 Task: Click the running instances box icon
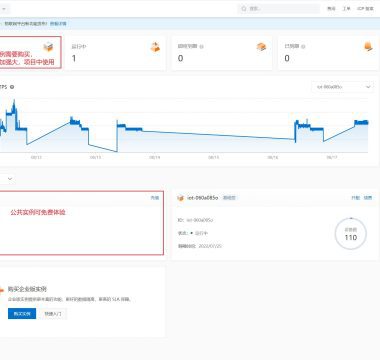pyautogui.click(x=155, y=47)
